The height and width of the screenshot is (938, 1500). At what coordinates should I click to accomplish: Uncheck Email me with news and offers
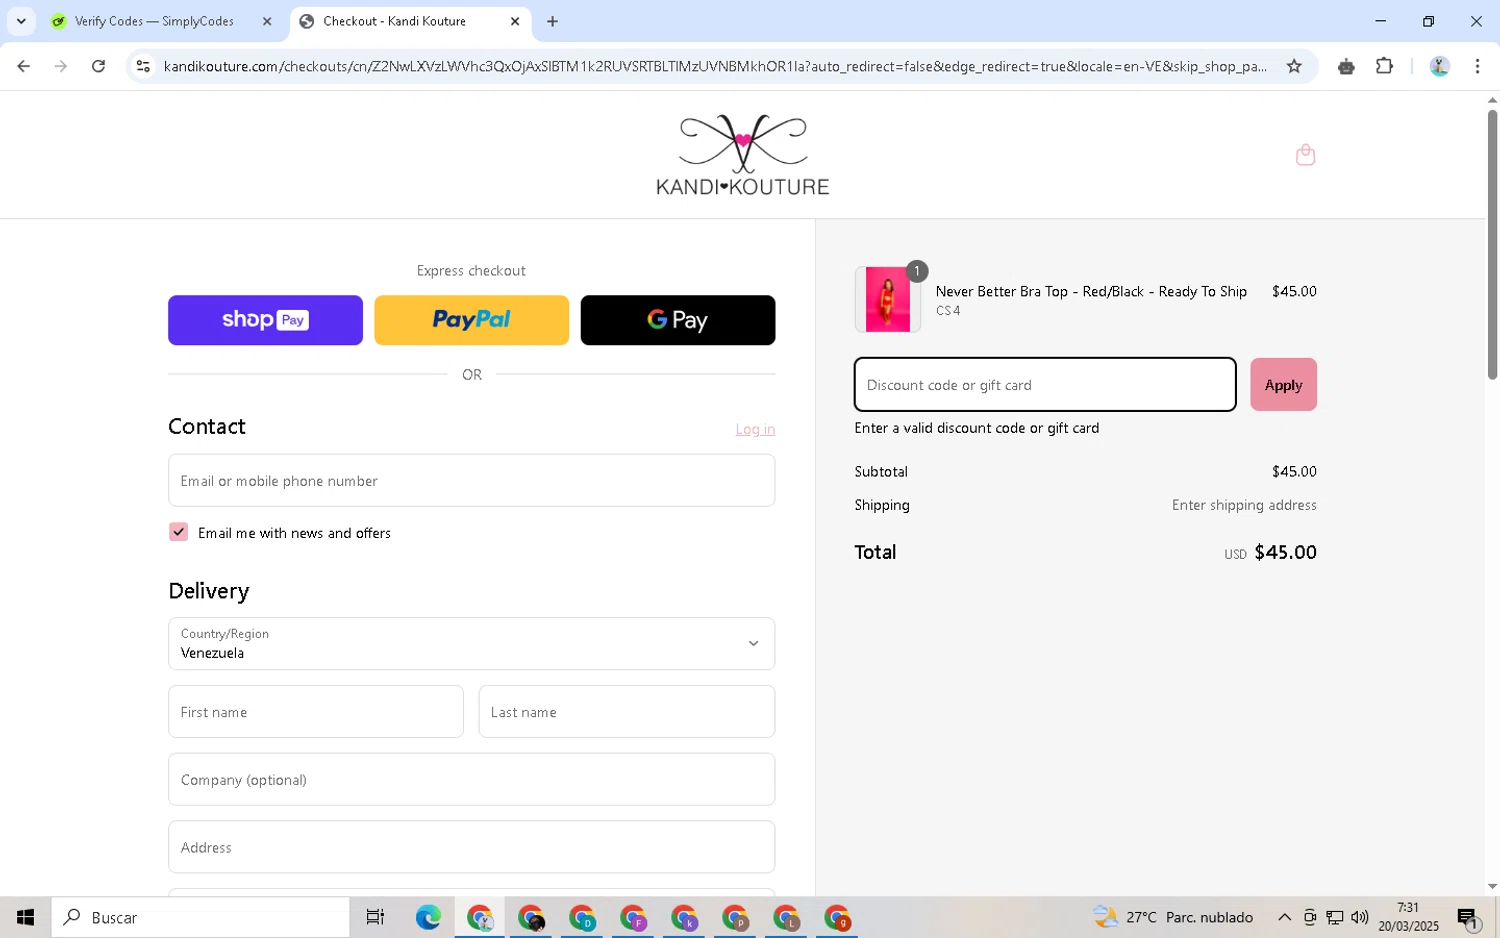point(178,532)
